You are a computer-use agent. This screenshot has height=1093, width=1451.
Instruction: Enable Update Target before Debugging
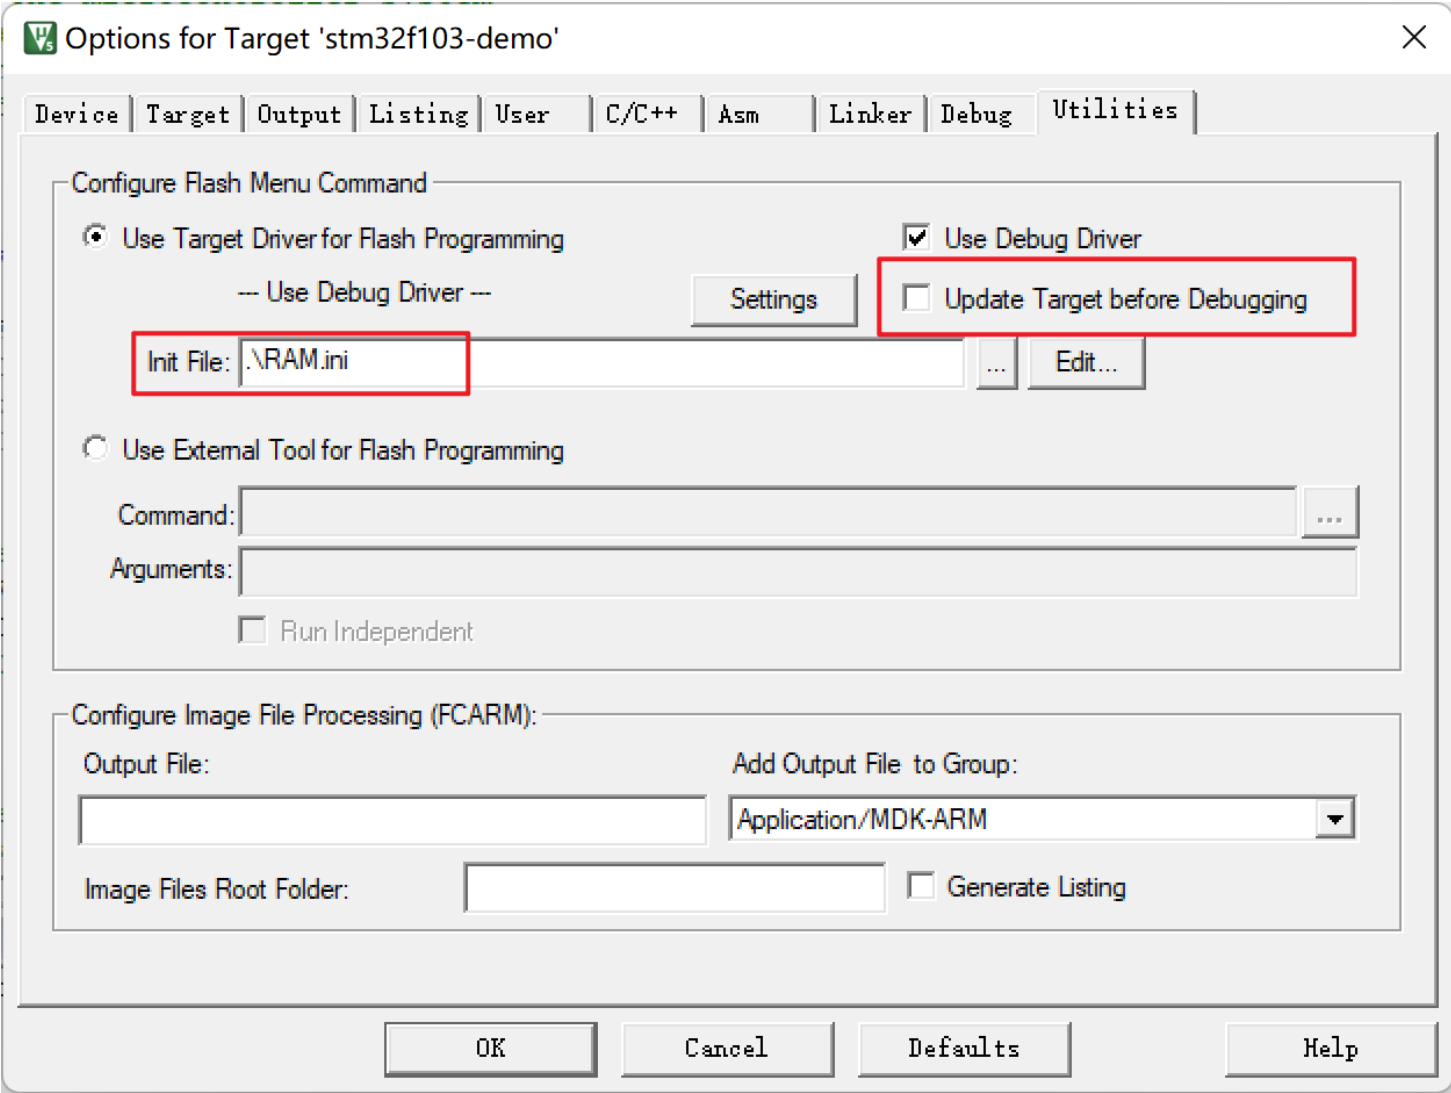tap(916, 298)
